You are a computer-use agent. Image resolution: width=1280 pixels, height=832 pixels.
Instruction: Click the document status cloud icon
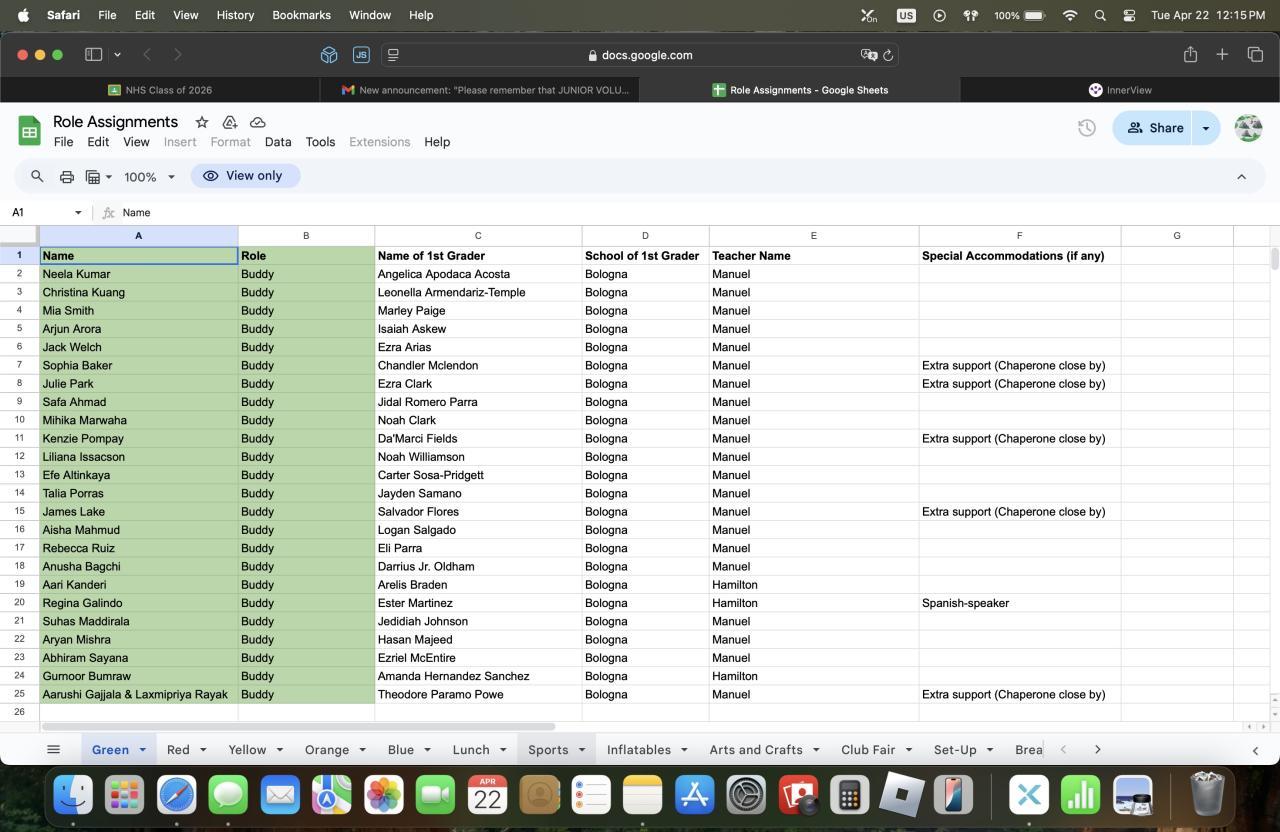(257, 122)
